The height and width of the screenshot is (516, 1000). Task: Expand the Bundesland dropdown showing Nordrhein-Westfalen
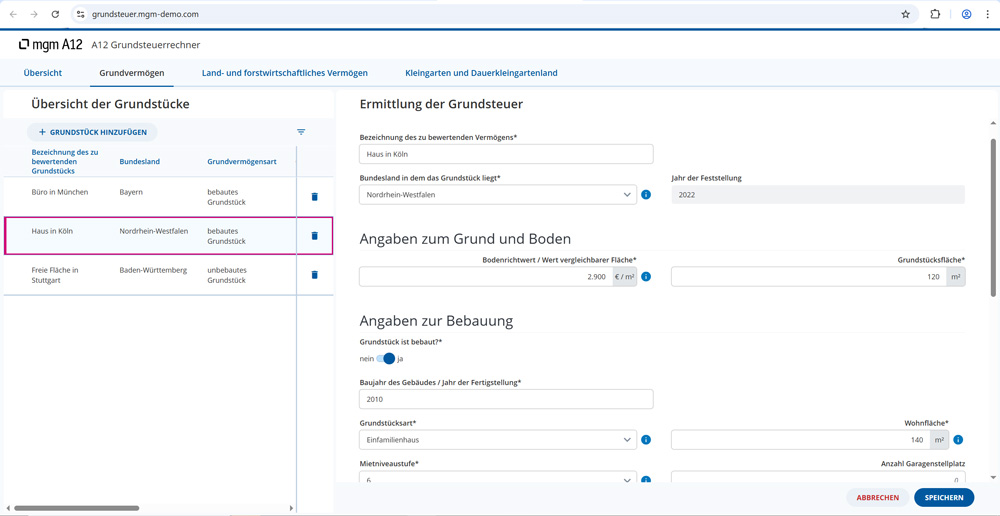(x=497, y=195)
